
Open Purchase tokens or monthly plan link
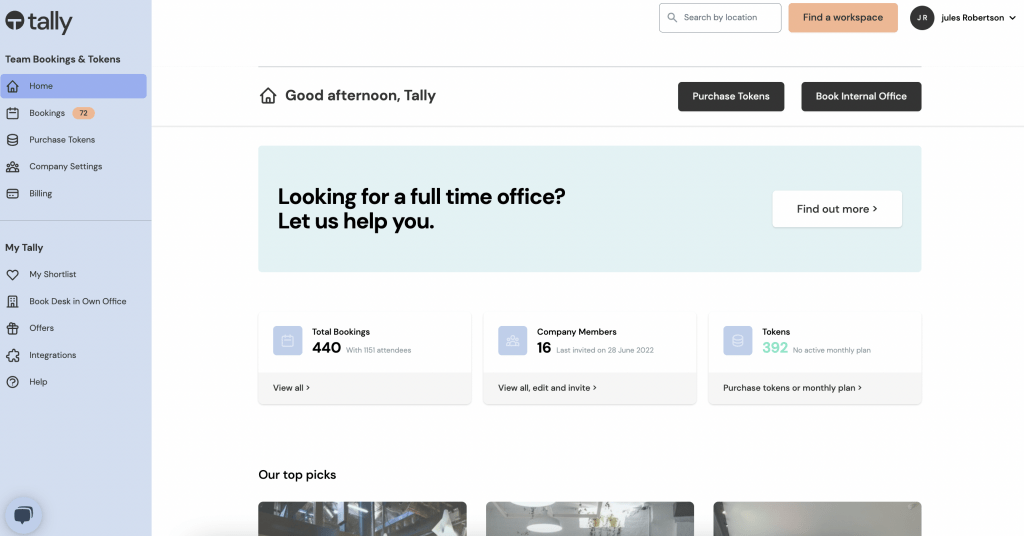point(792,388)
